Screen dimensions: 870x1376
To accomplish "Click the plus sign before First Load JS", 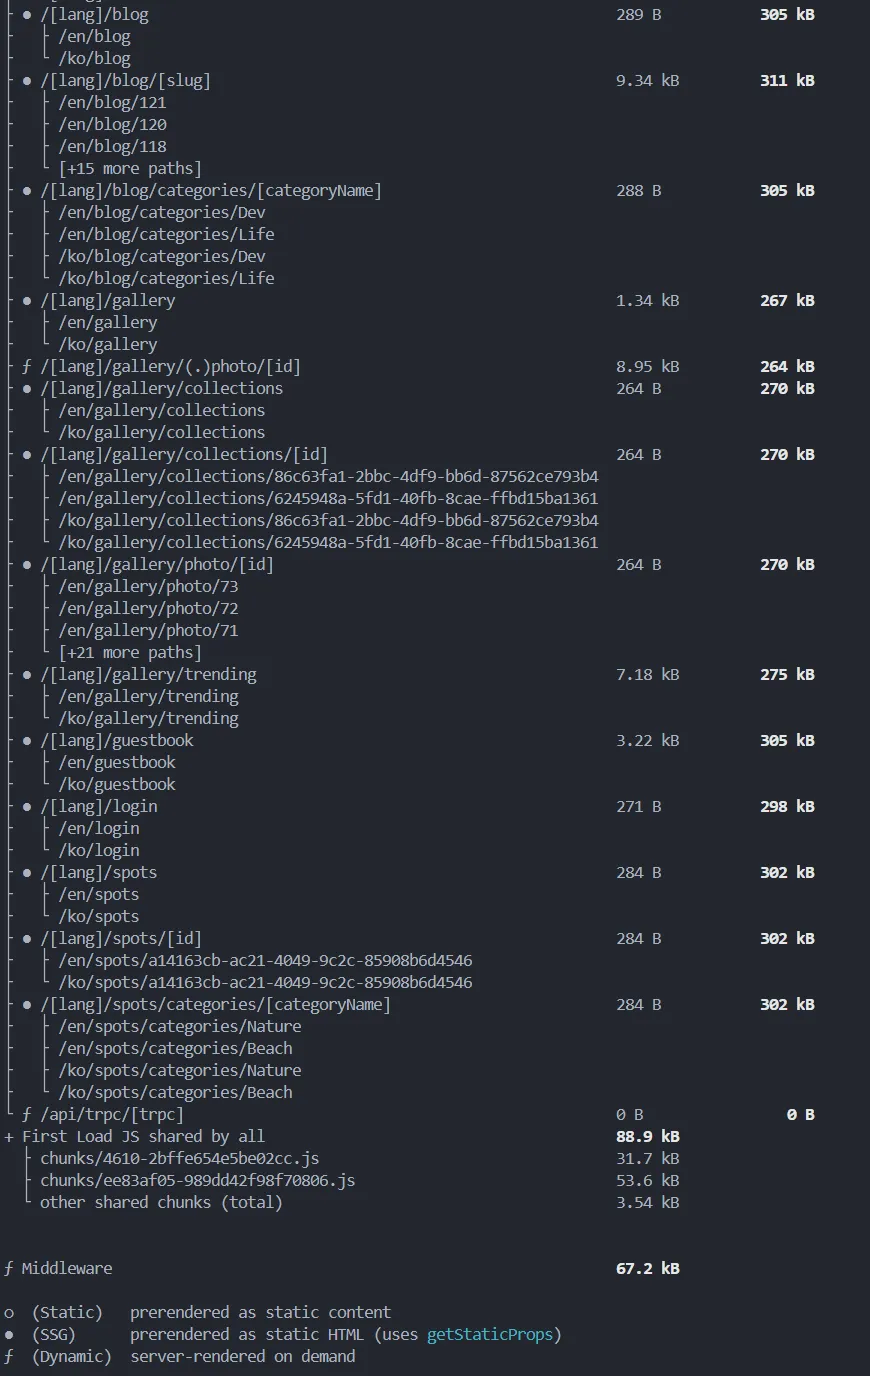I will (9, 1136).
